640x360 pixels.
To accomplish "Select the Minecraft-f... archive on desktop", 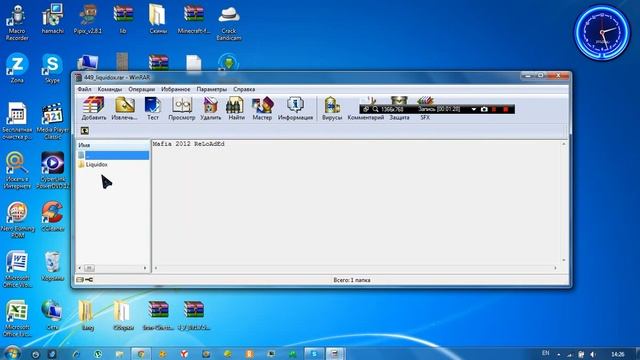I will (193, 19).
